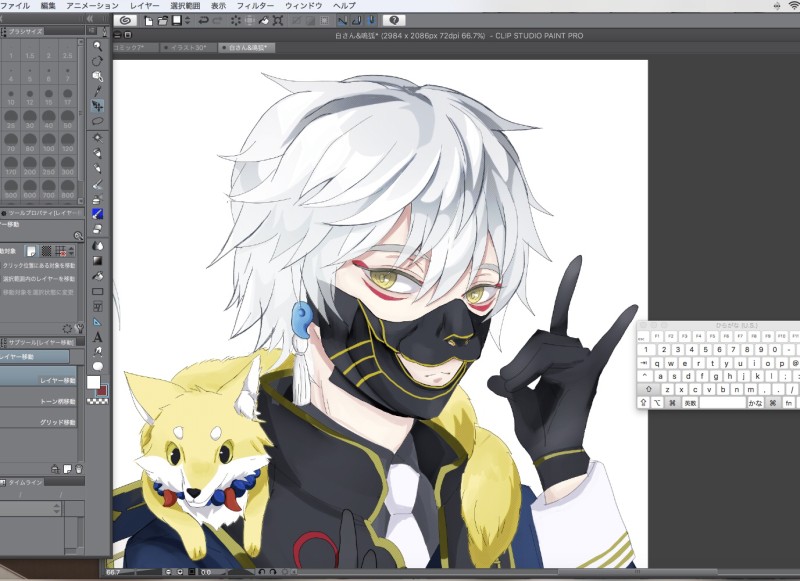Viewport: 800px width, 581px height.
Task: Click the red sub color swatch
Action: (103, 390)
